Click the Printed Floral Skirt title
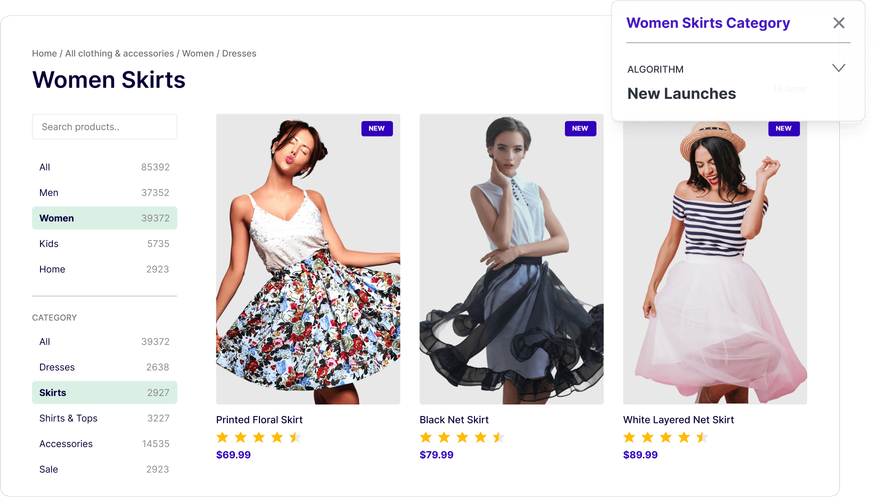Viewport: 878px width, 497px height. coord(259,420)
